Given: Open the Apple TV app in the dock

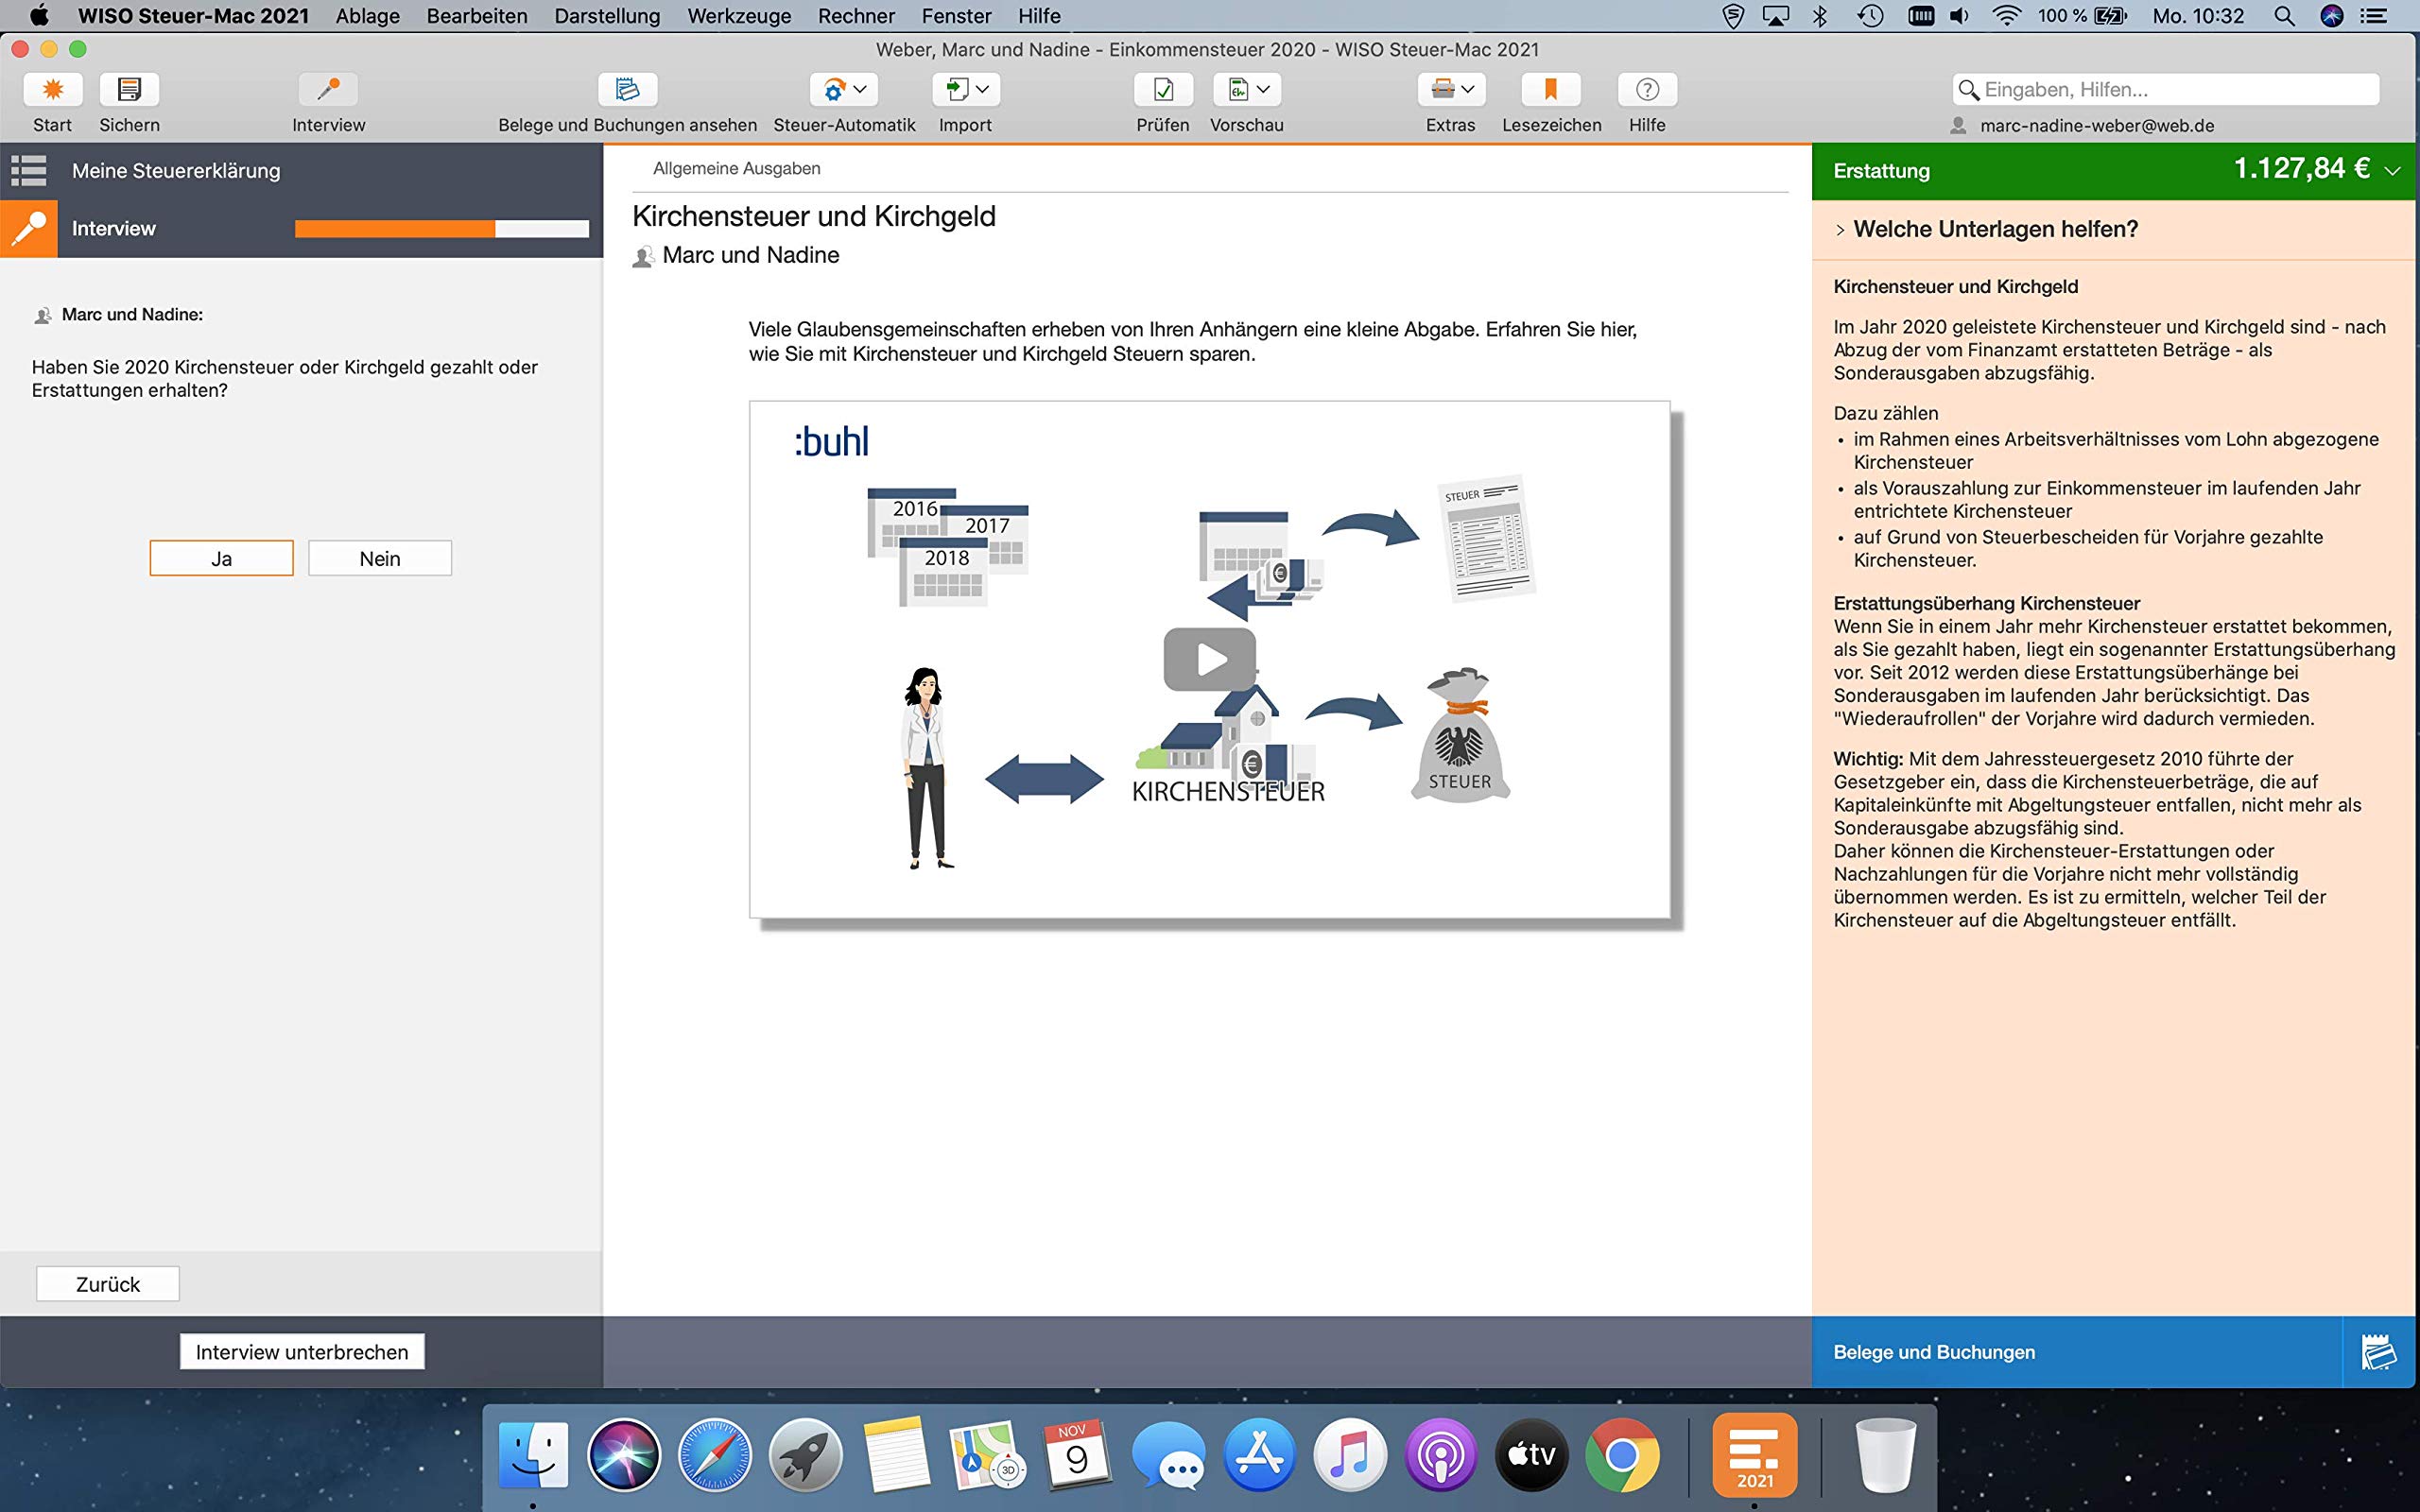Looking at the screenshot, I should [x=1531, y=1454].
